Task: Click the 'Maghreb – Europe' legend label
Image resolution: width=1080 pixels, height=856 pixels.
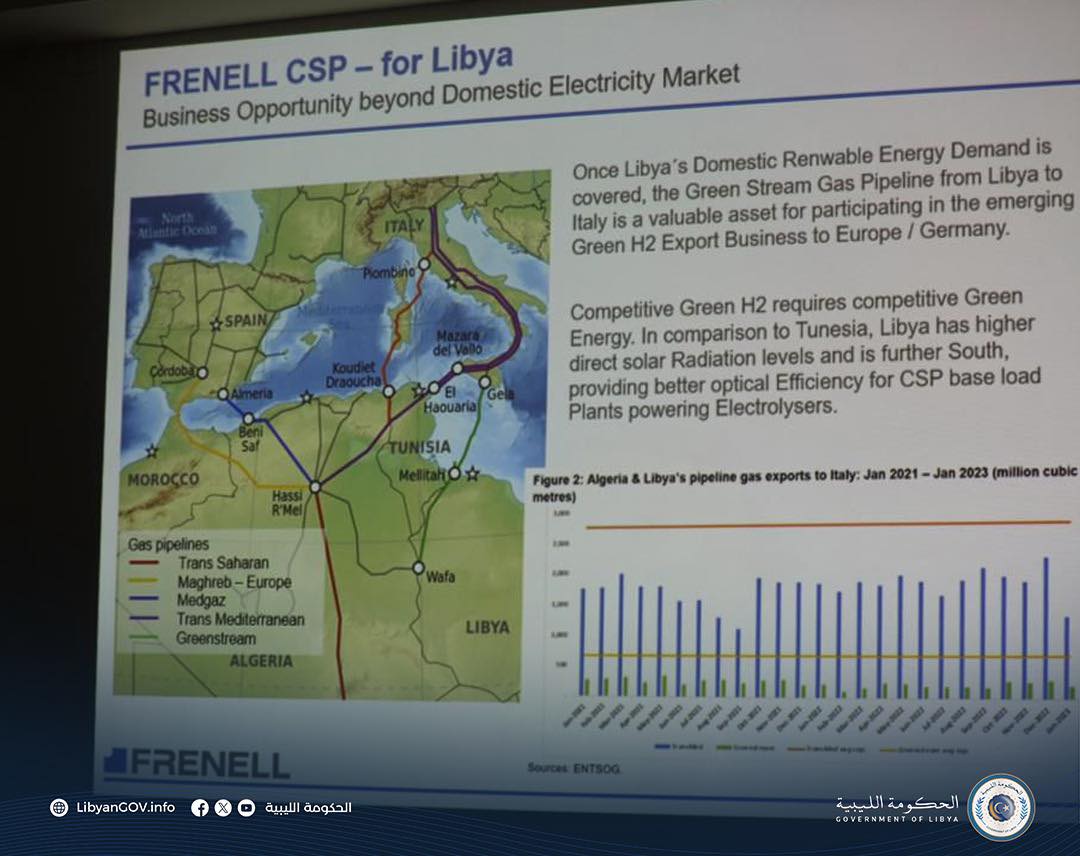Action: (234, 582)
